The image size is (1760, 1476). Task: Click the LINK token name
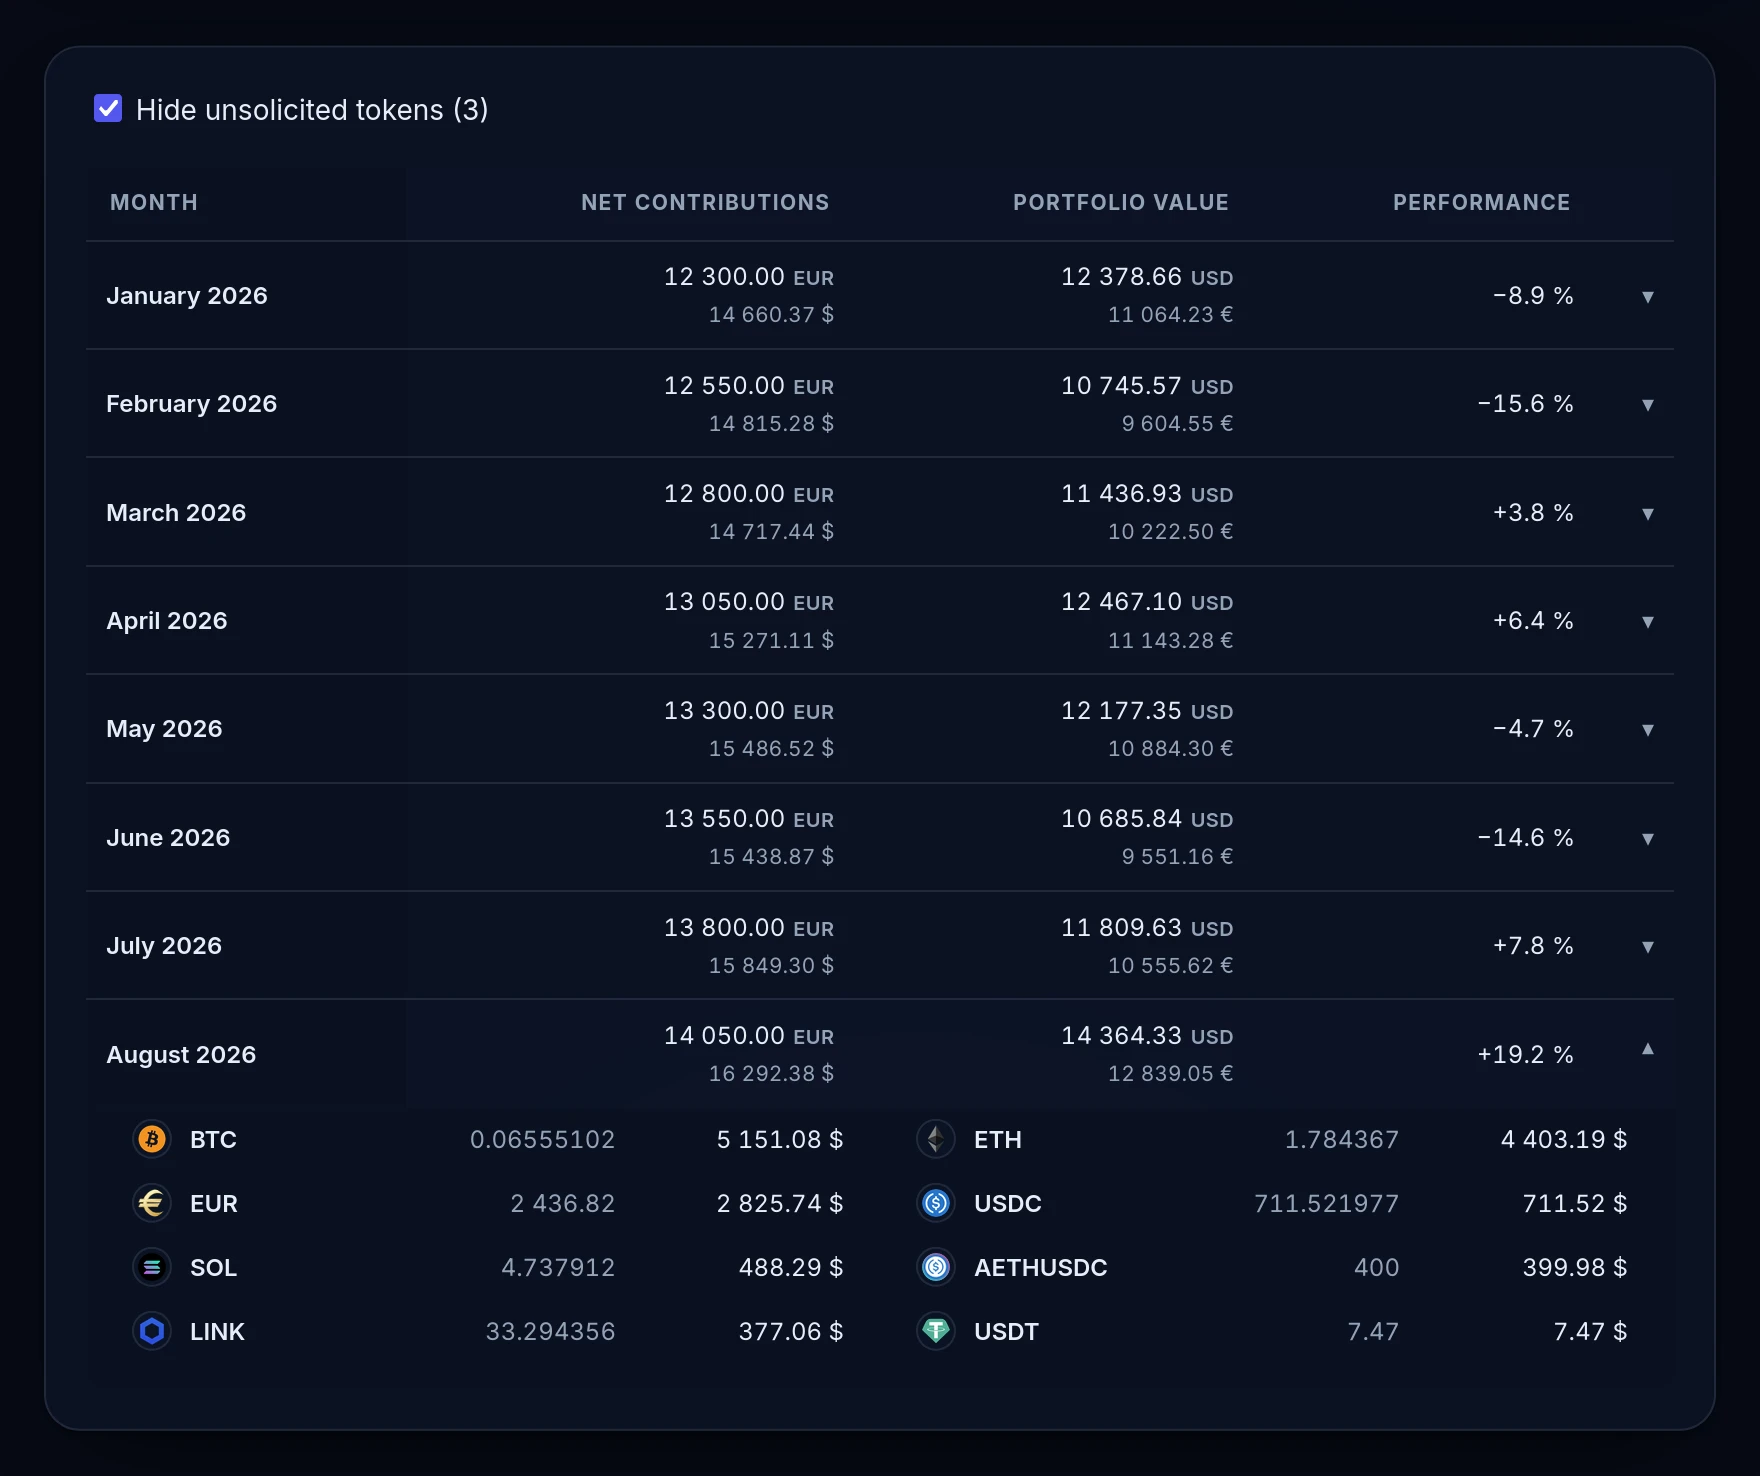pos(217,1332)
